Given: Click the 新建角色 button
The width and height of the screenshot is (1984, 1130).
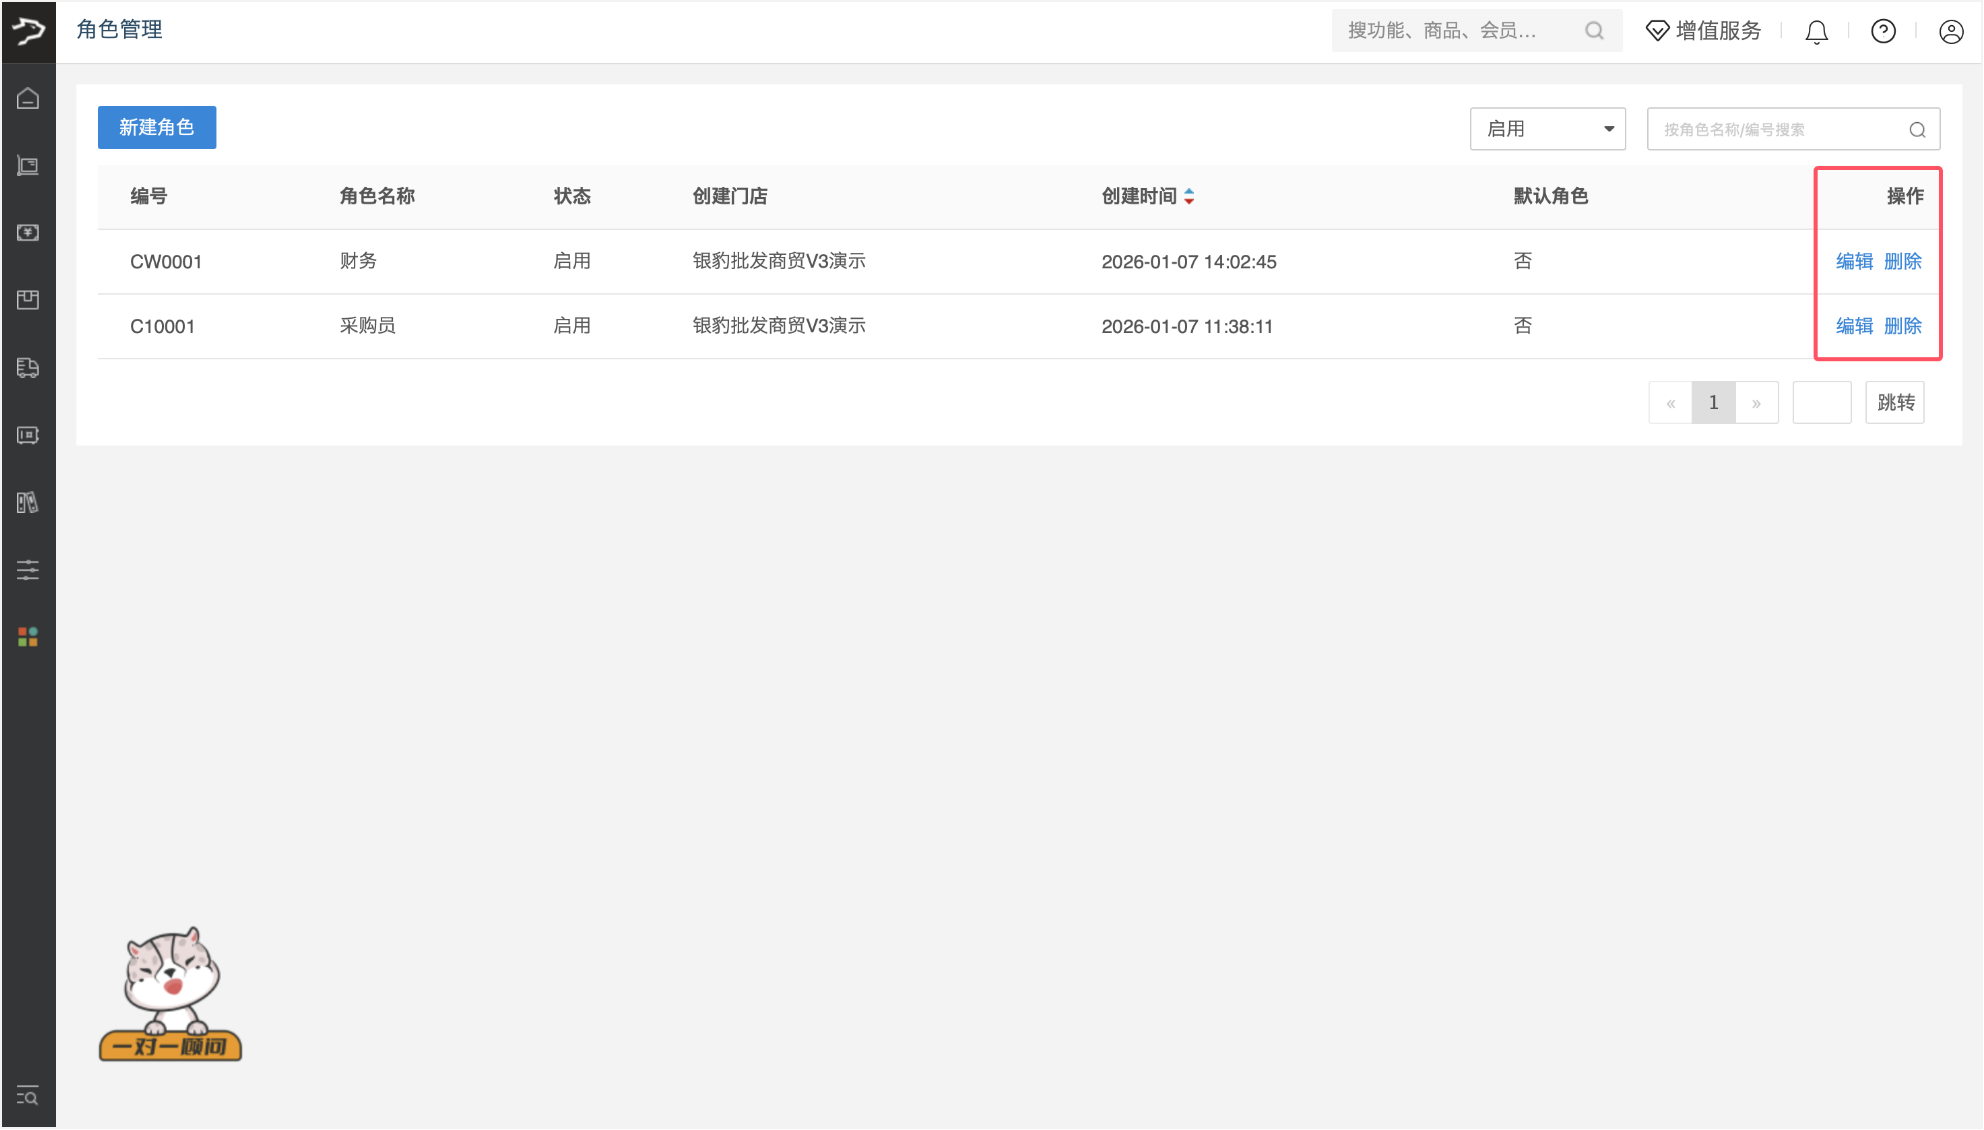Looking at the screenshot, I should [157, 127].
